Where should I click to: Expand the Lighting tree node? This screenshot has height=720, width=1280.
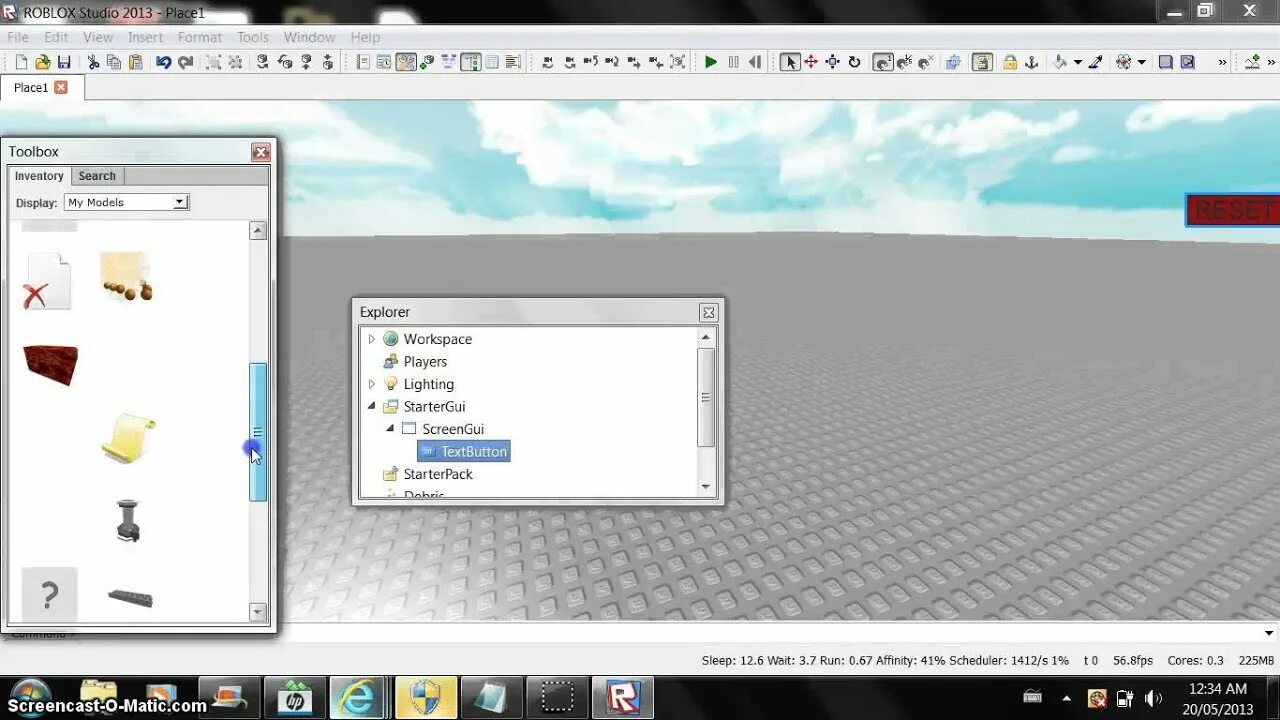tap(372, 384)
